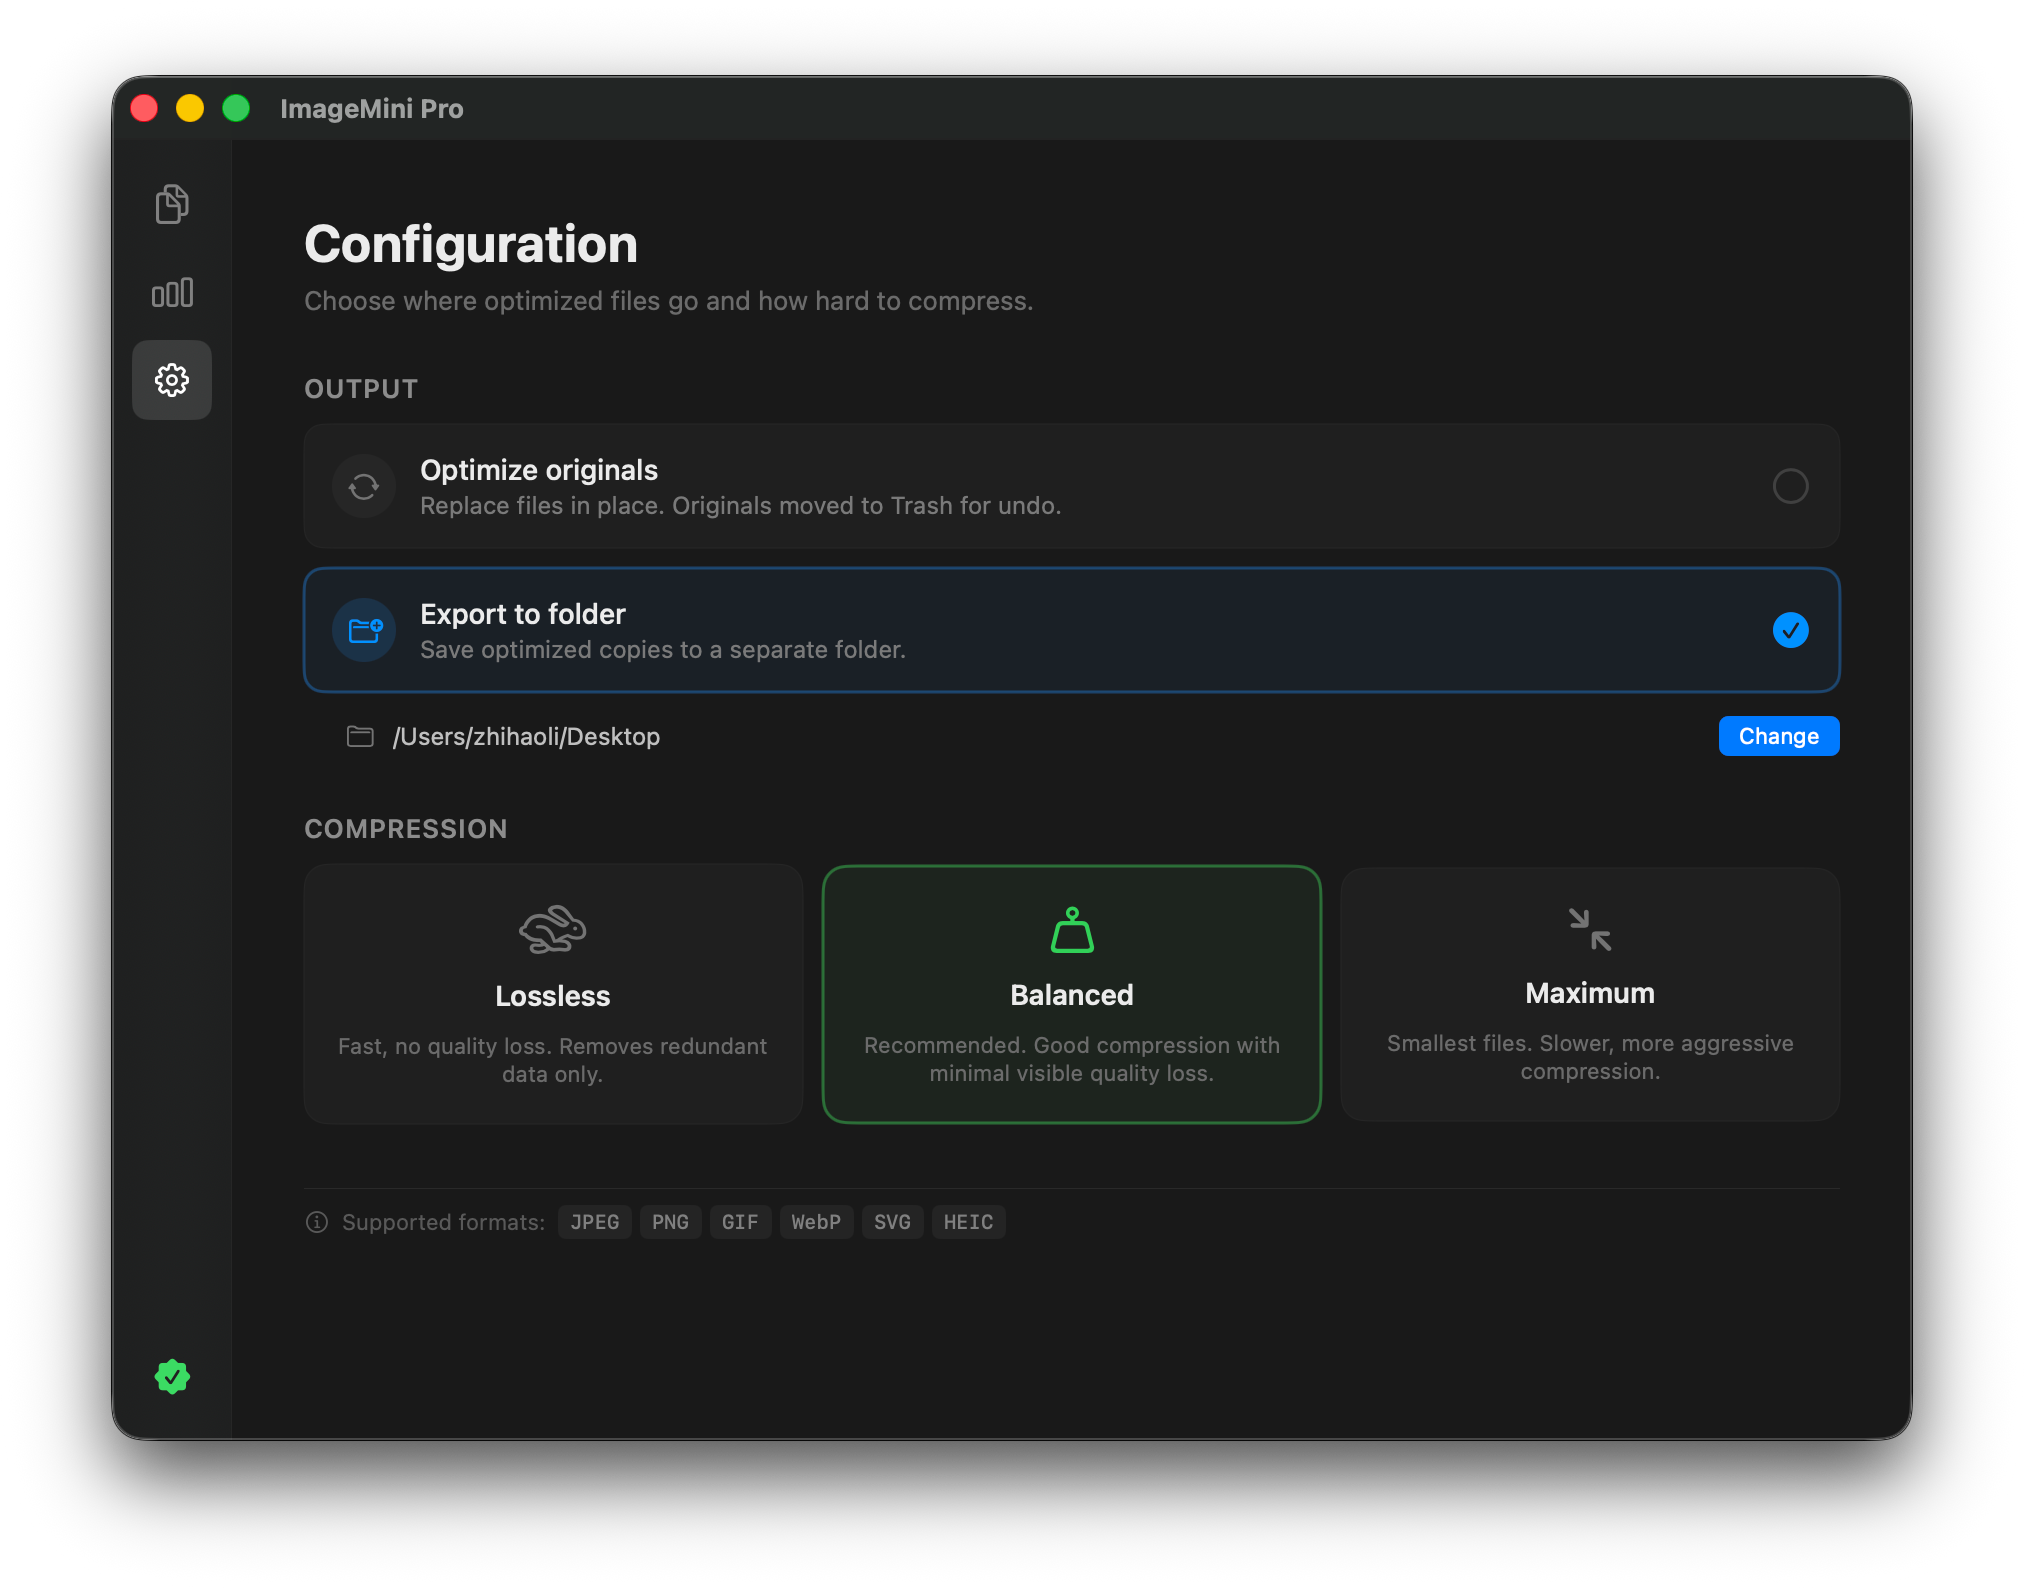Select the Settings gear in the sidebar

pyautogui.click(x=171, y=380)
